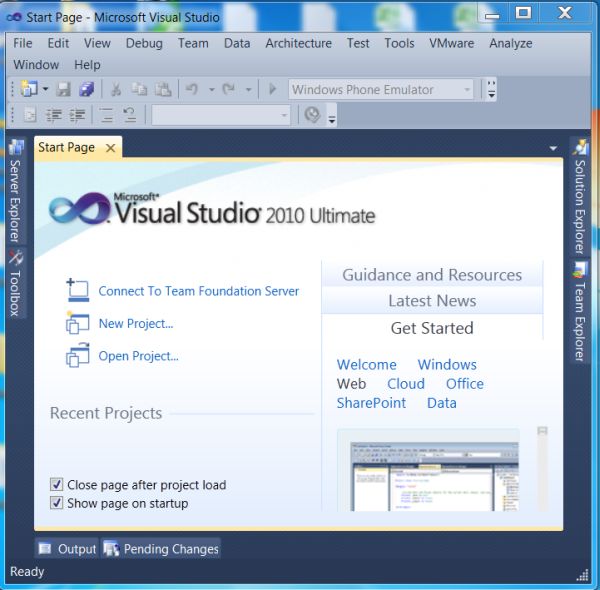Open the Tools menu
600x590 pixels.
pyautogui.click(x=399, y=43)
